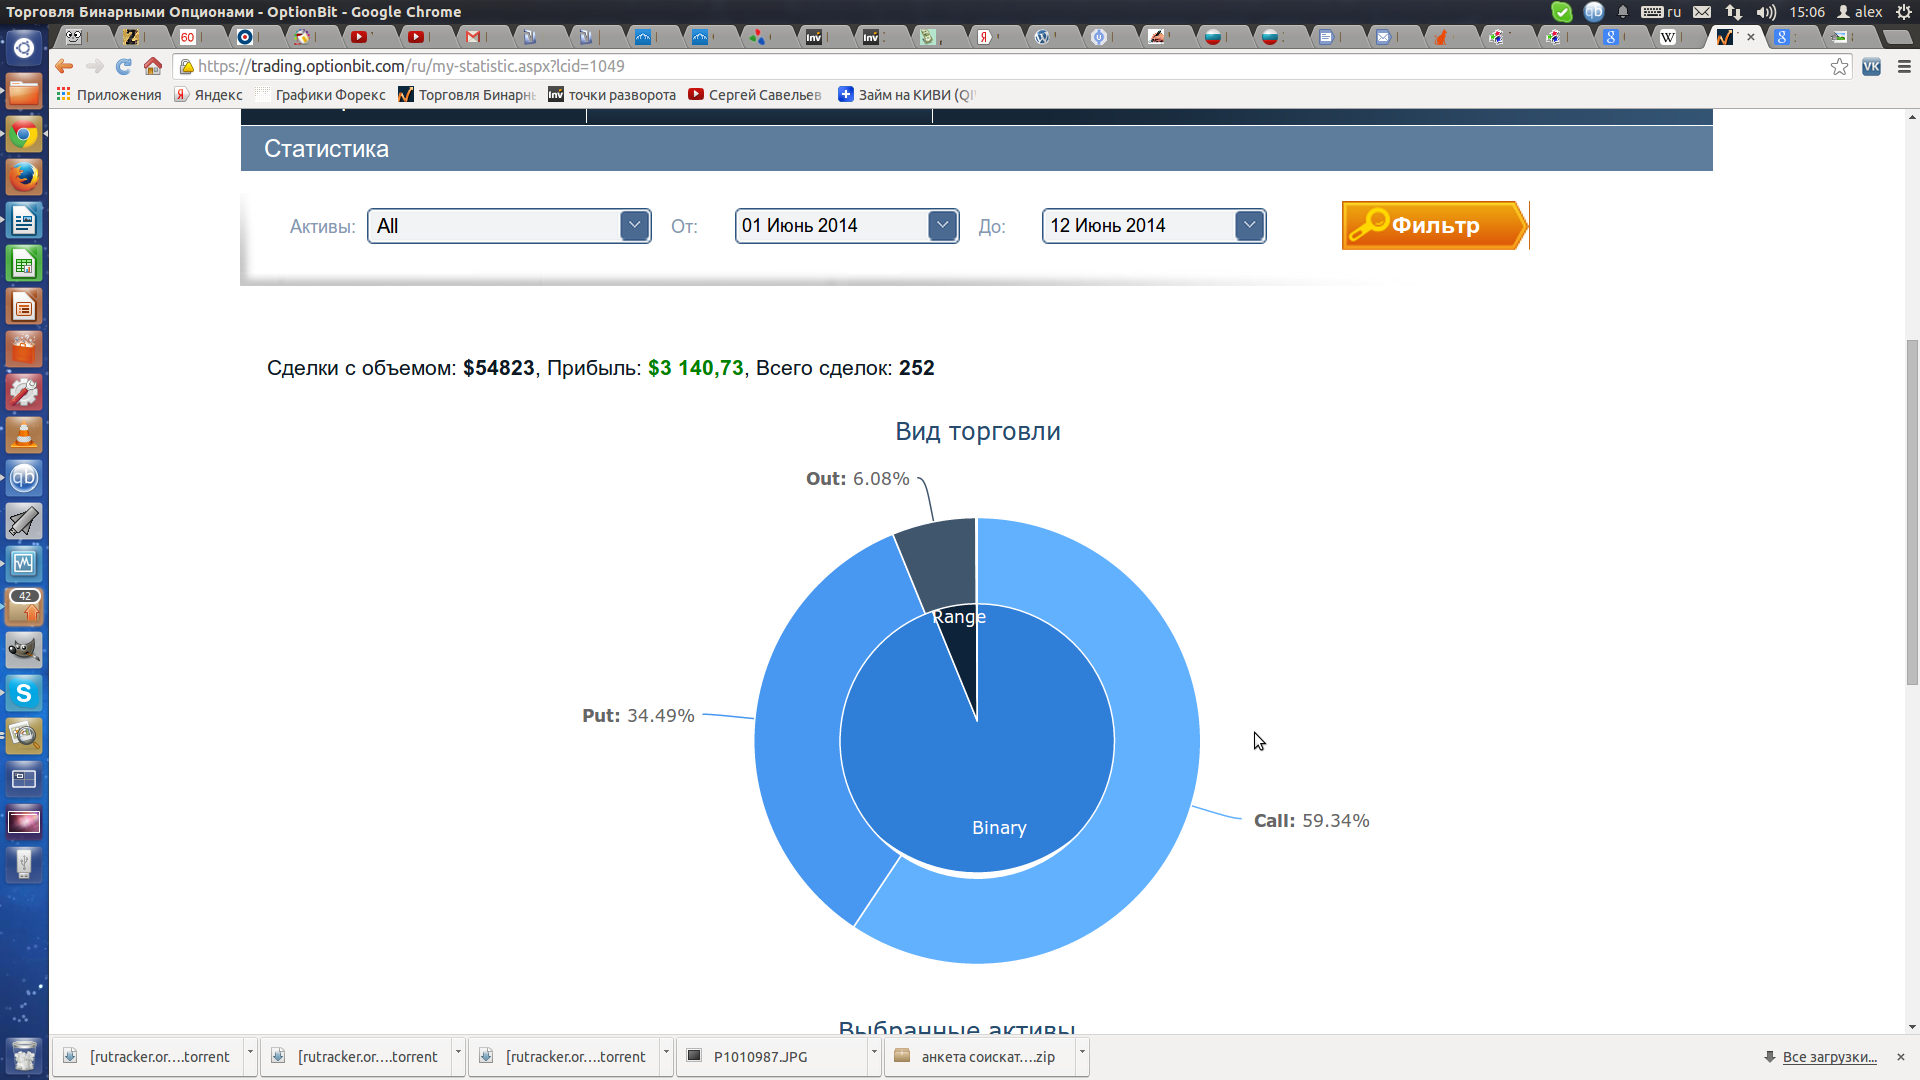The image size is (1920, 1080).
Task: Click the VK extension icon
Action: tap(1871, 66)
